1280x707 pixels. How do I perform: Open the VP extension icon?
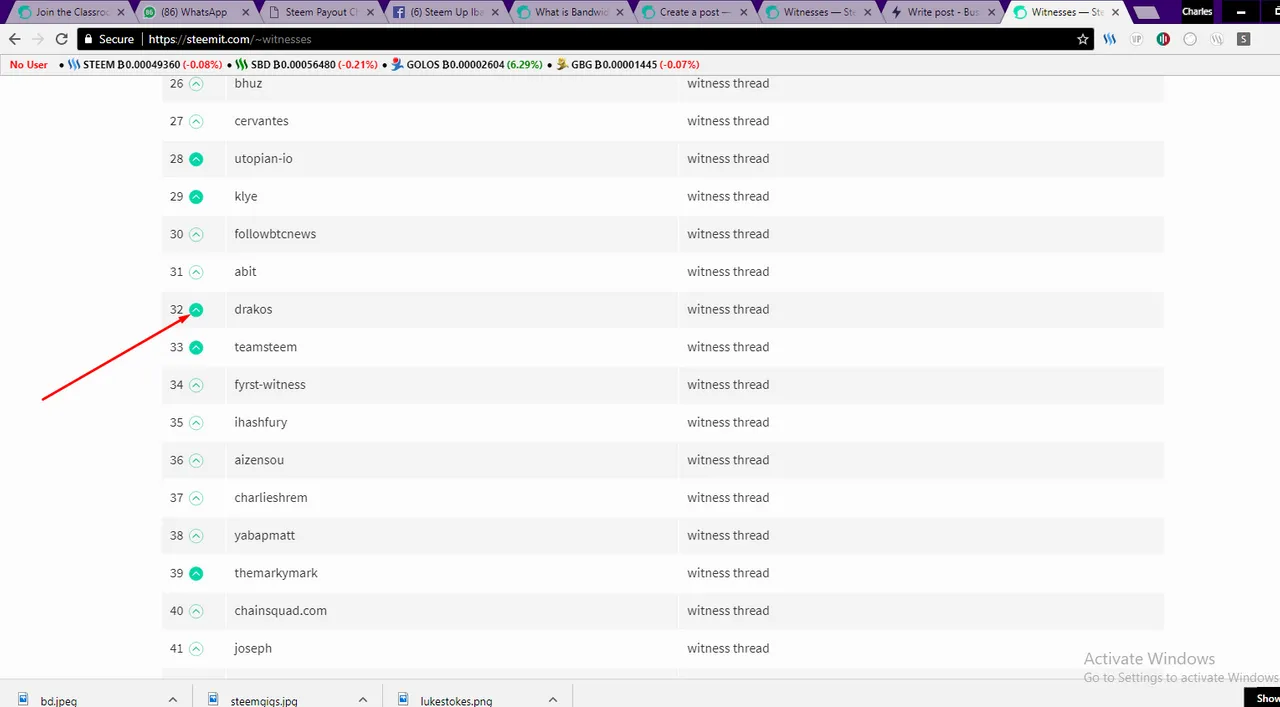coord(1137,39)
